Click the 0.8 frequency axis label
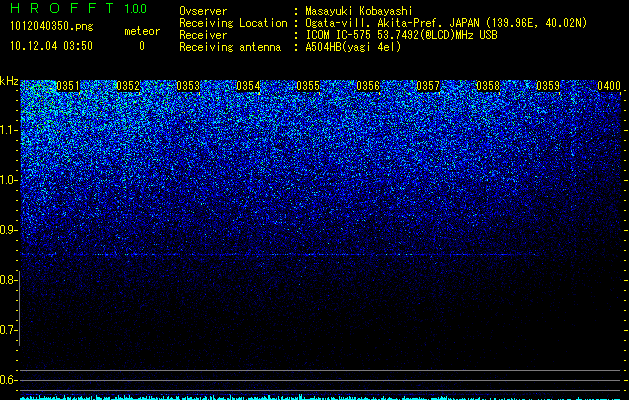This screenshot has height=400, width=629. pyautogui.click(x=9, y=280)
